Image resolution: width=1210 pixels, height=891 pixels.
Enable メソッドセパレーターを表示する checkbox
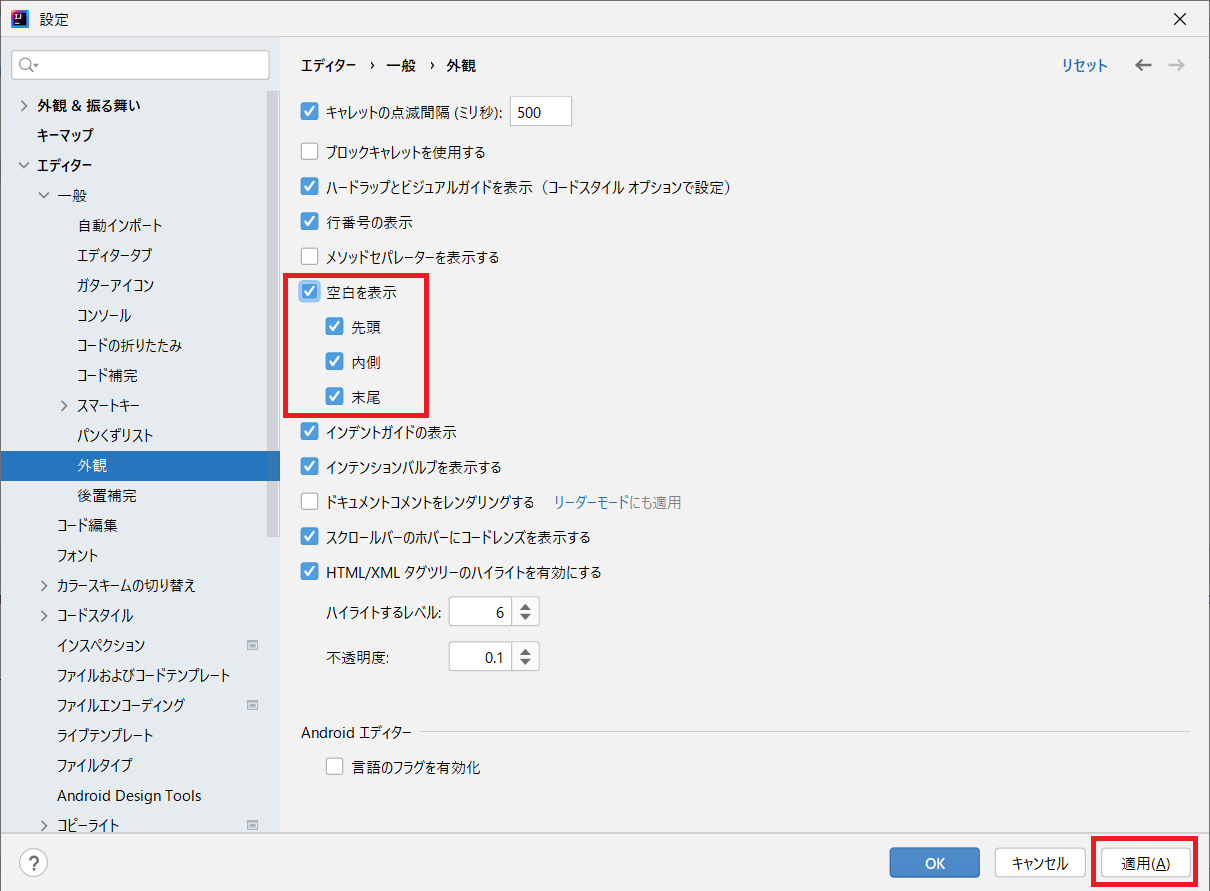pos(310,257)
